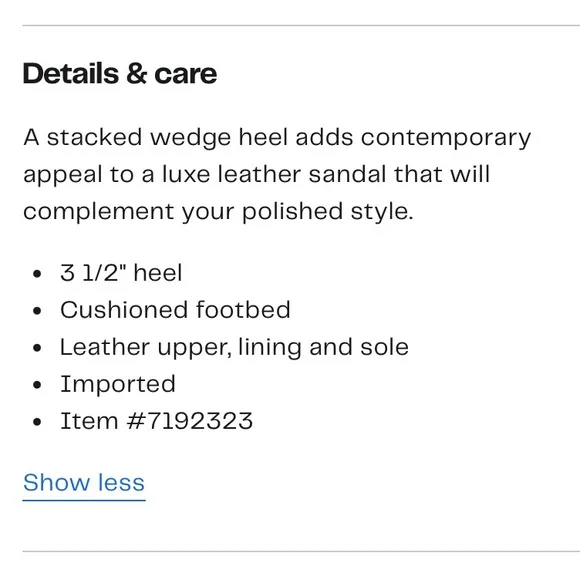Click the ampersand in the heading
Image resolution: width=580 pixels, height=580 pixels.
(x=136, y=73)
